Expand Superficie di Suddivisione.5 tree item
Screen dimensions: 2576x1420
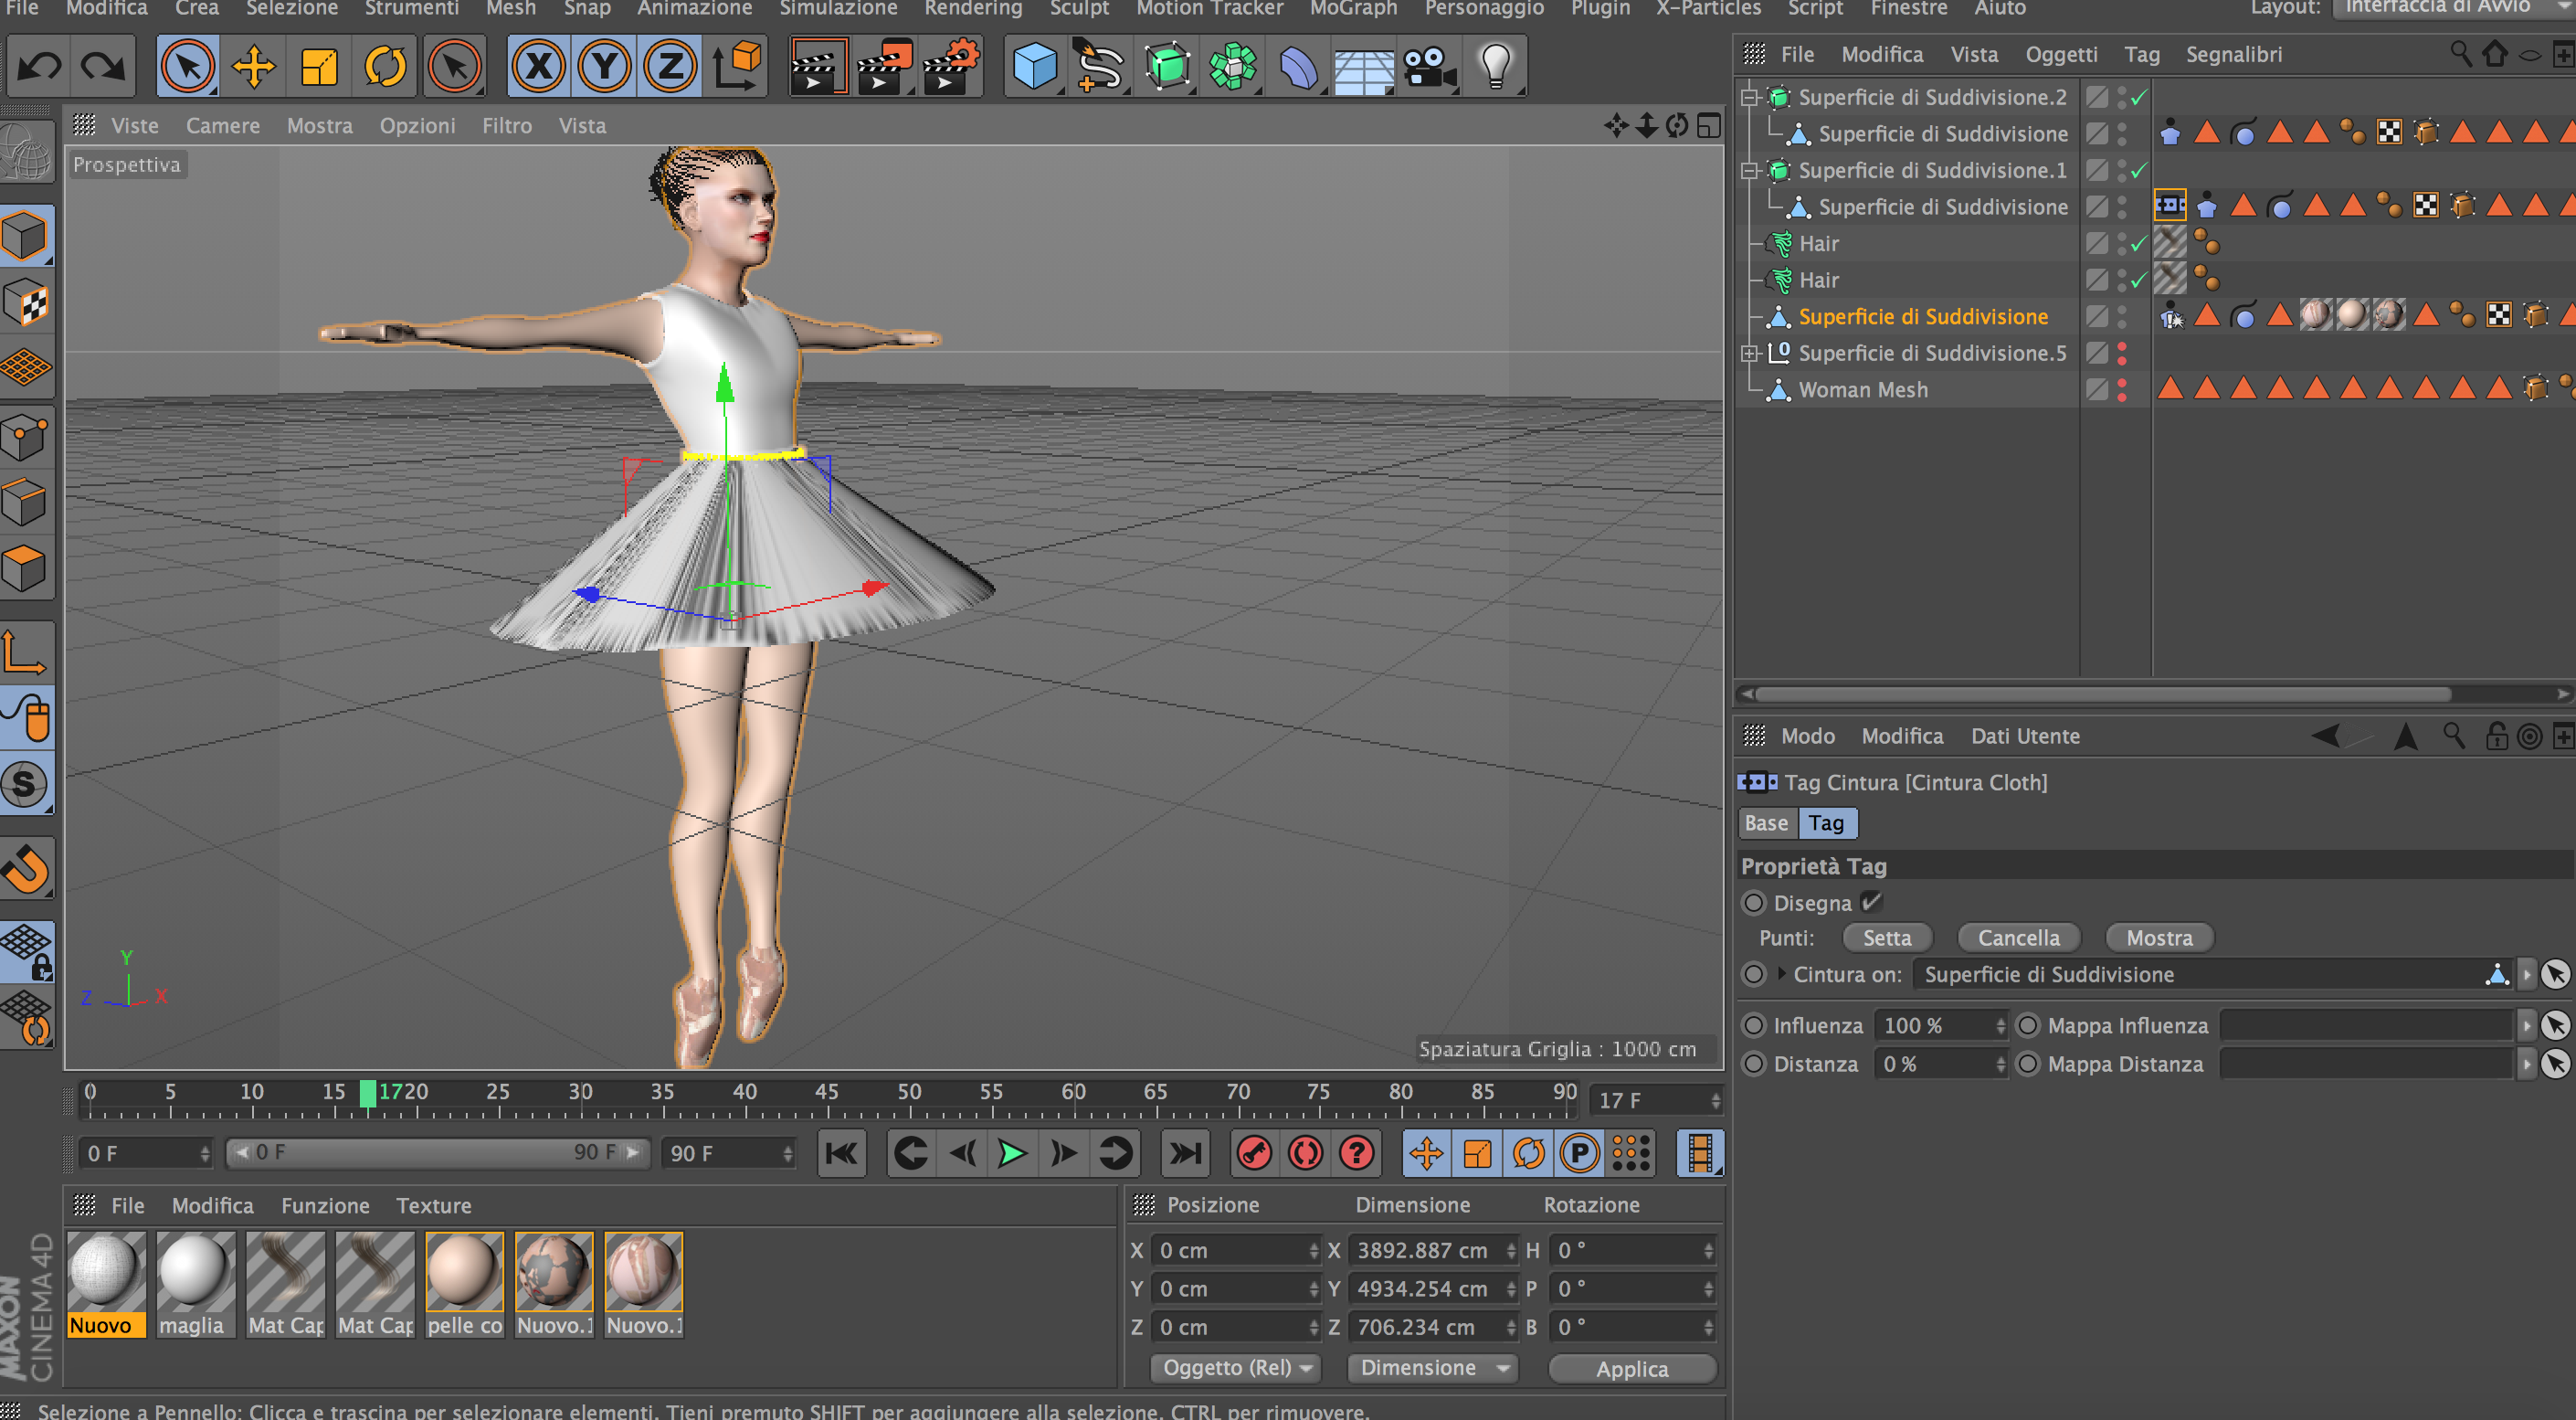[1749, 353]
